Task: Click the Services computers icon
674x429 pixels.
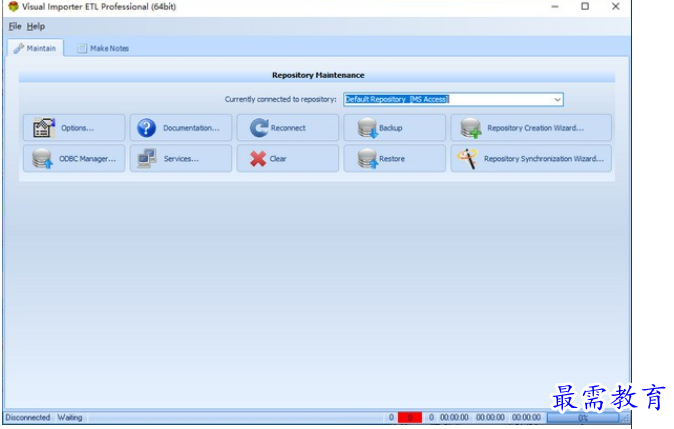Action: point(147,158)
